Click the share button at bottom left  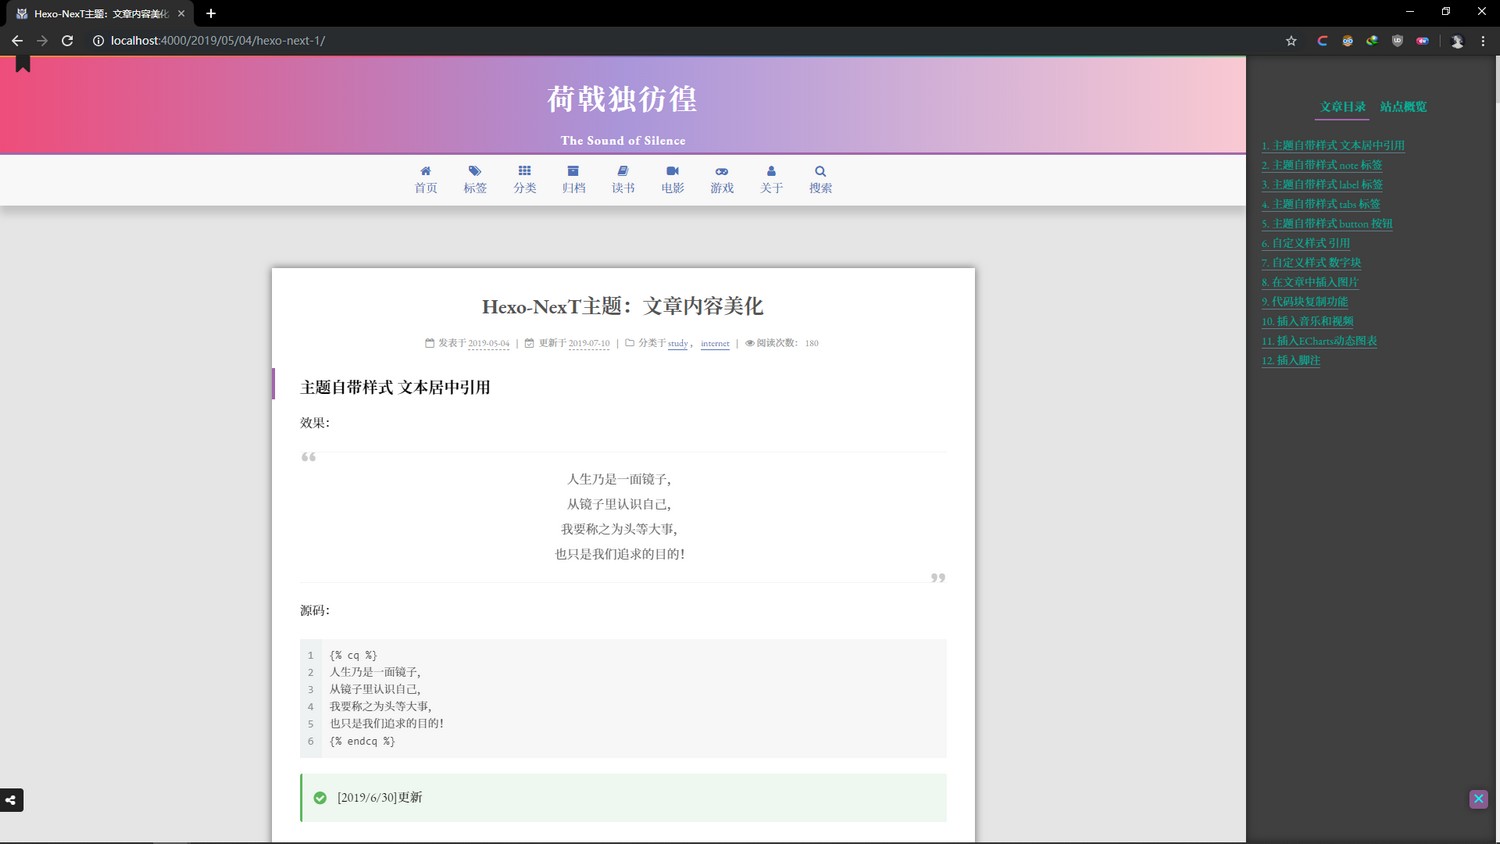click(11, 800)
